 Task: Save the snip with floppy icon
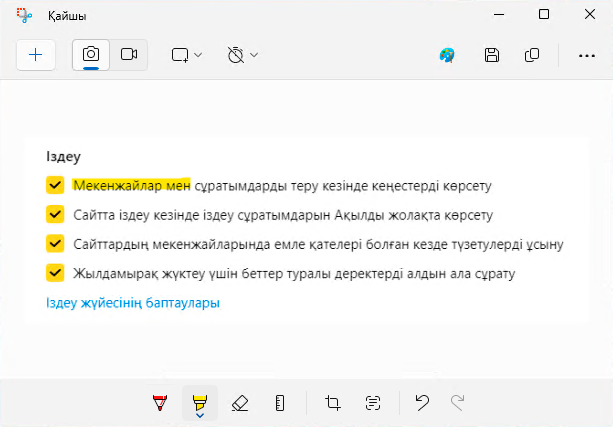pyautogui.click(x=491, y=55)
